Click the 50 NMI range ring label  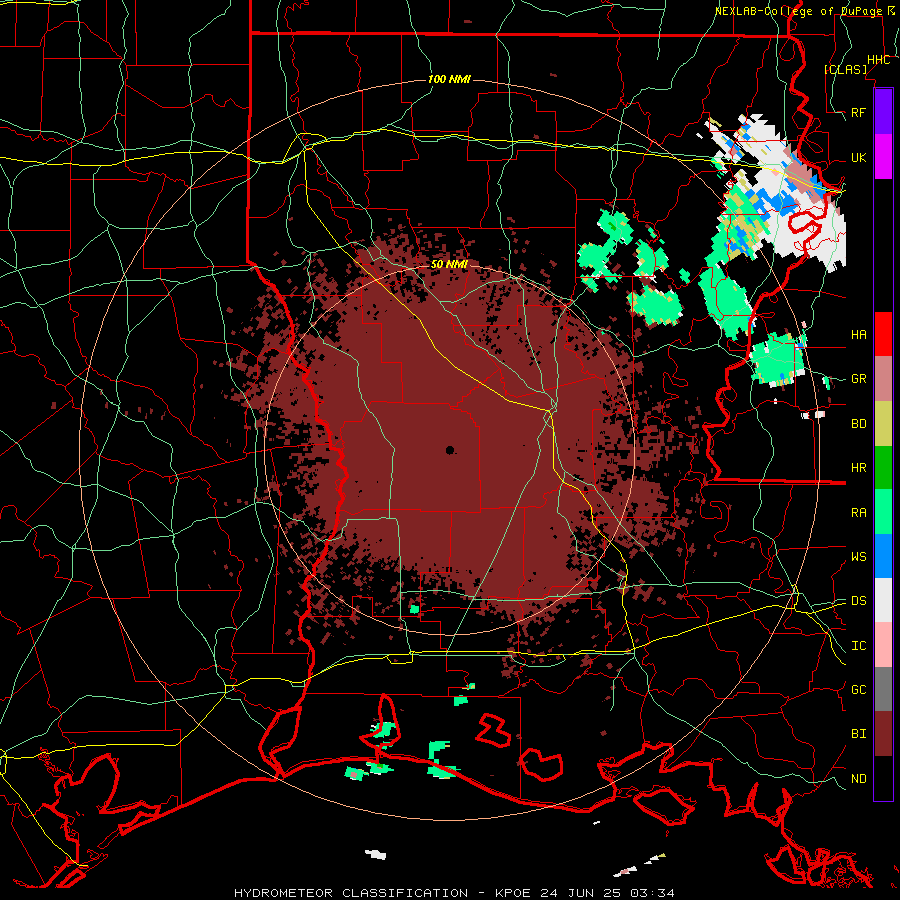click(449, 264)
